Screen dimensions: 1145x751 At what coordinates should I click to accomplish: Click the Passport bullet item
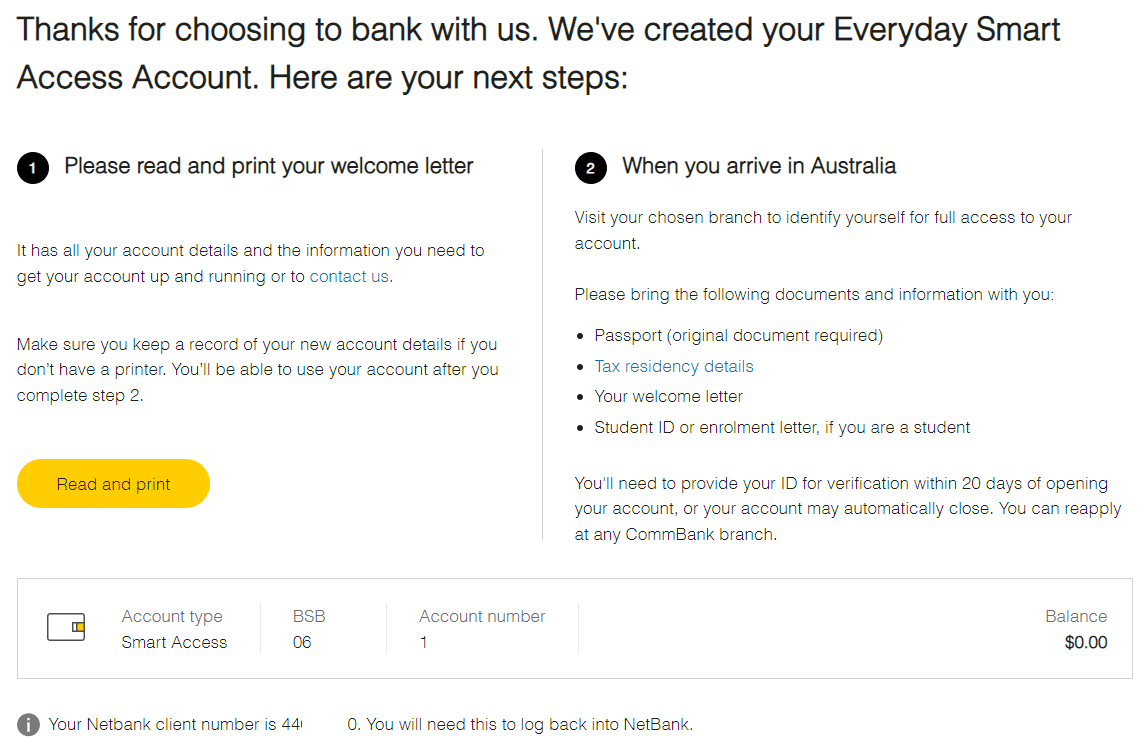(x=738, y=335)
